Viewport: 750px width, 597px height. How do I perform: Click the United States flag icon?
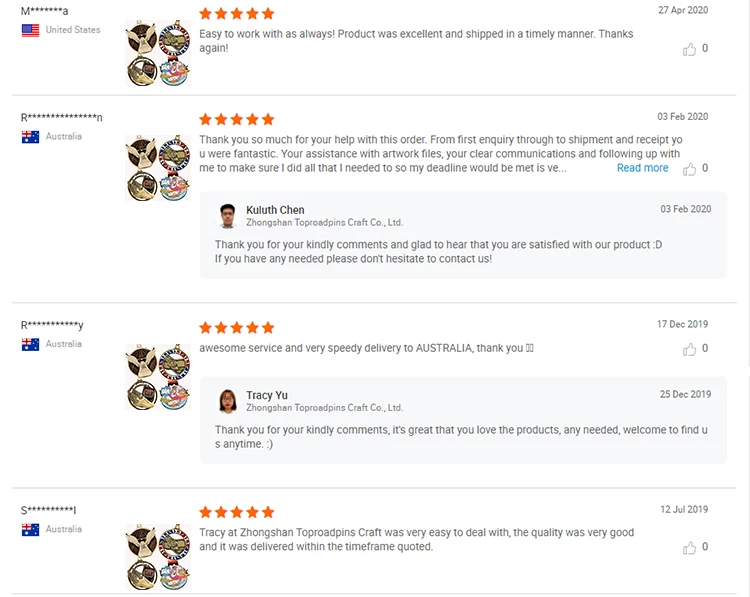[30, 30]
